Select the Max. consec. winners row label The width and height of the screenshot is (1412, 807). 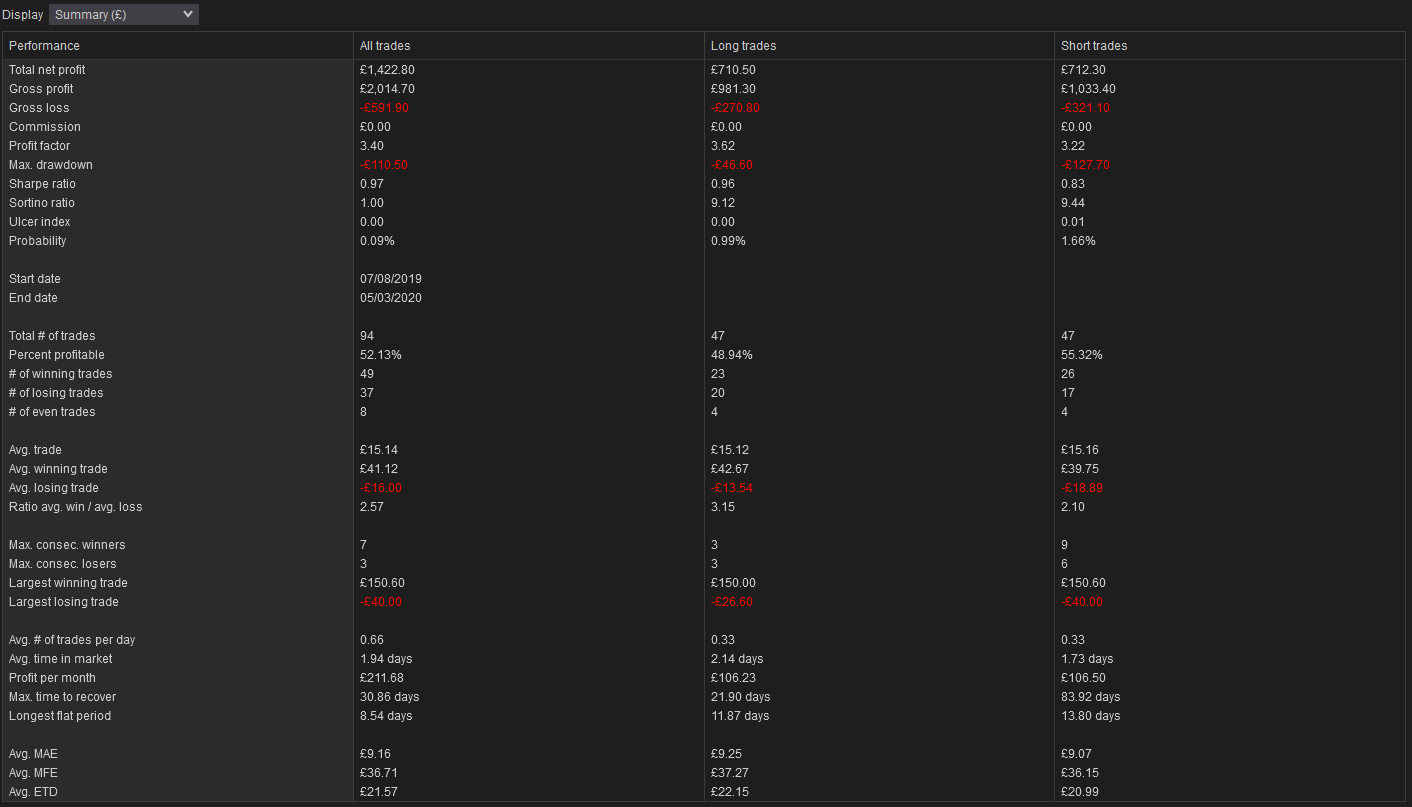[x=67, y=545]
